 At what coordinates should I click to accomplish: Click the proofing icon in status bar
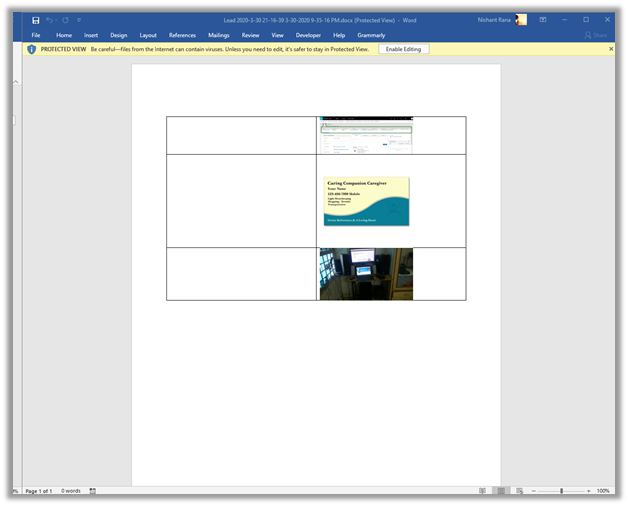[x=93, y=491]
